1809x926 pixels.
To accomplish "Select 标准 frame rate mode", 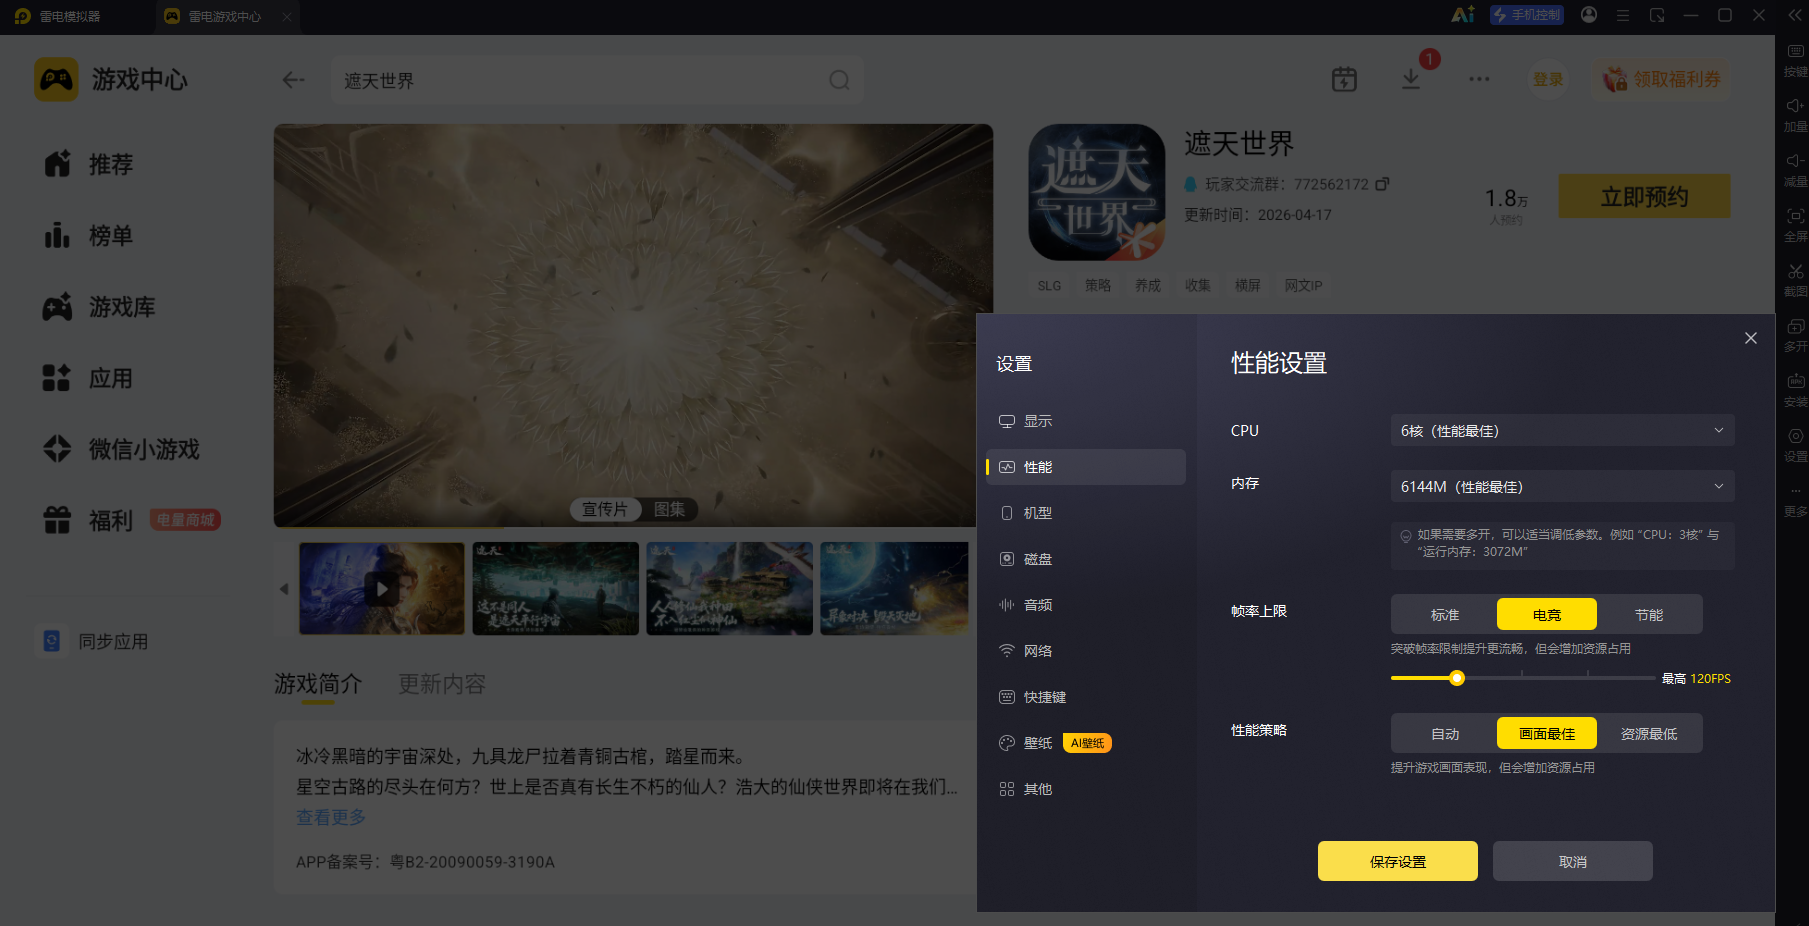I will click(1445, 615).
